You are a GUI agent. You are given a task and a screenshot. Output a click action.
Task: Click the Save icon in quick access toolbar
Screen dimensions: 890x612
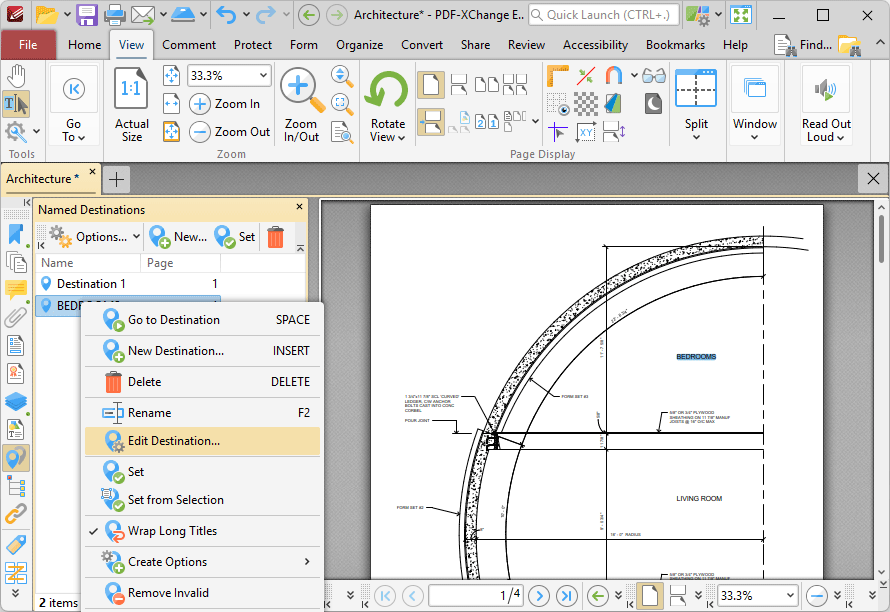[x=87, y=15]
